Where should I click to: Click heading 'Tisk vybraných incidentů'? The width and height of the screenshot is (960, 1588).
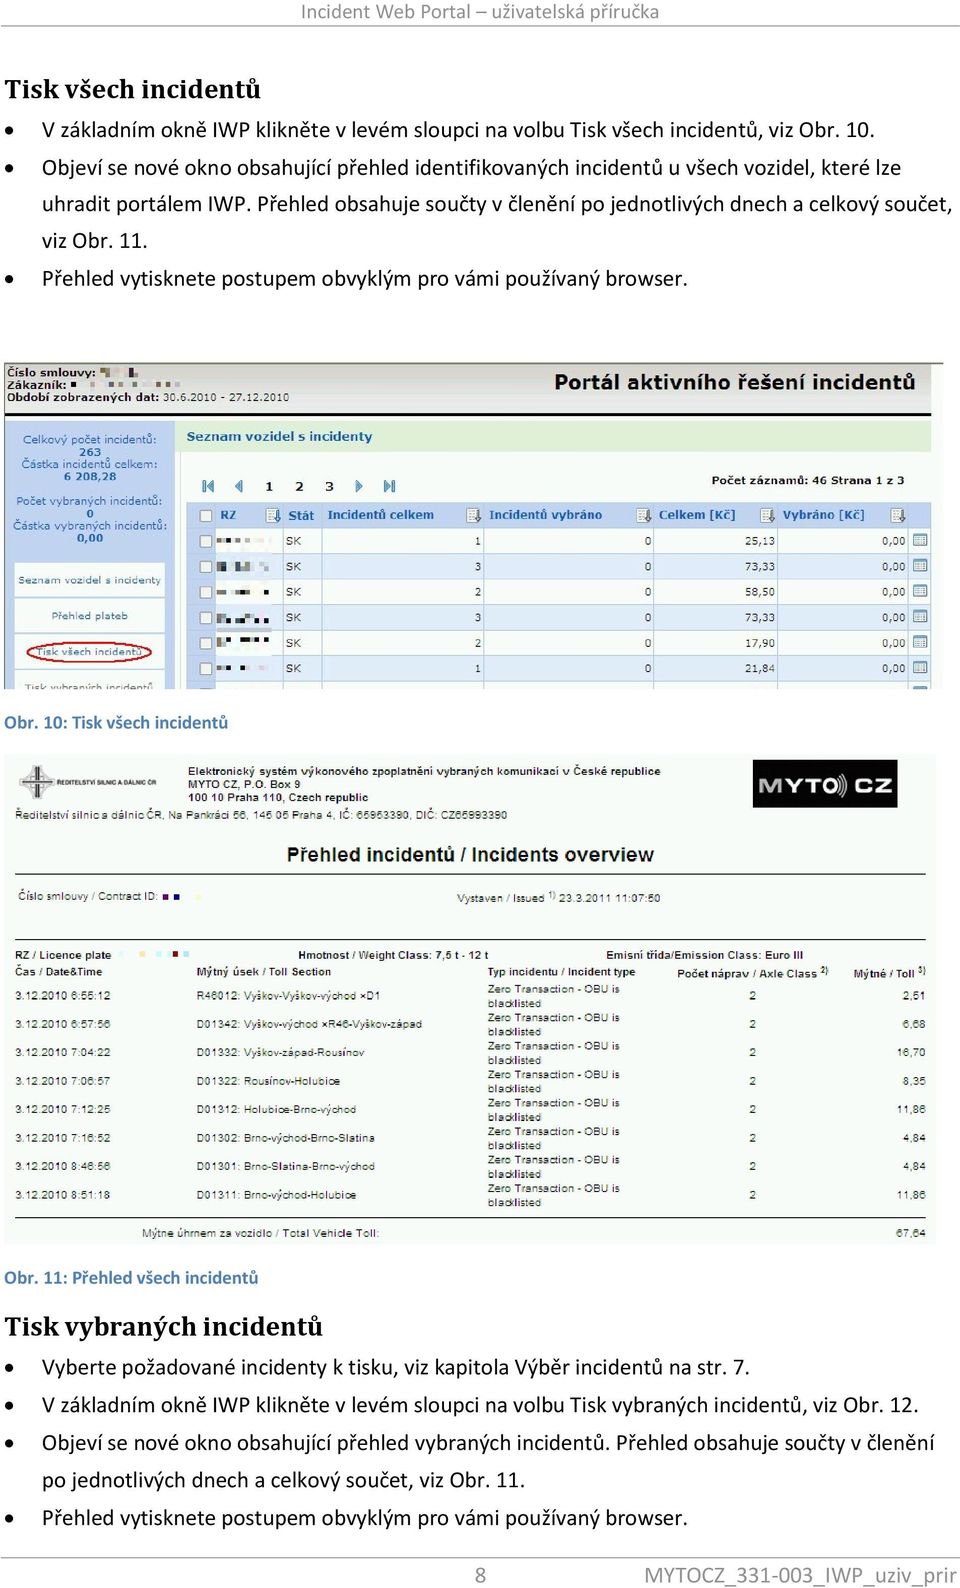coord(163,1326)
